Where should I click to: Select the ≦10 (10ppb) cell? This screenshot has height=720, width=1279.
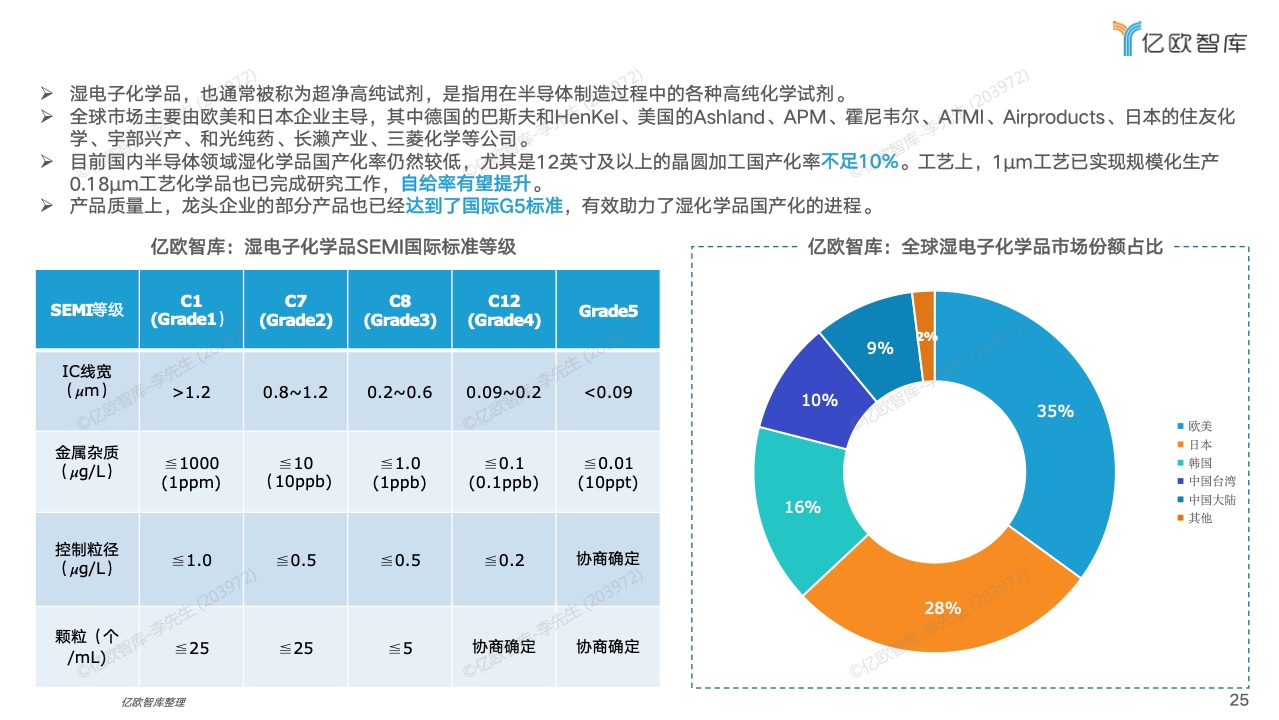pyautogui.click(x=295, y=472)
